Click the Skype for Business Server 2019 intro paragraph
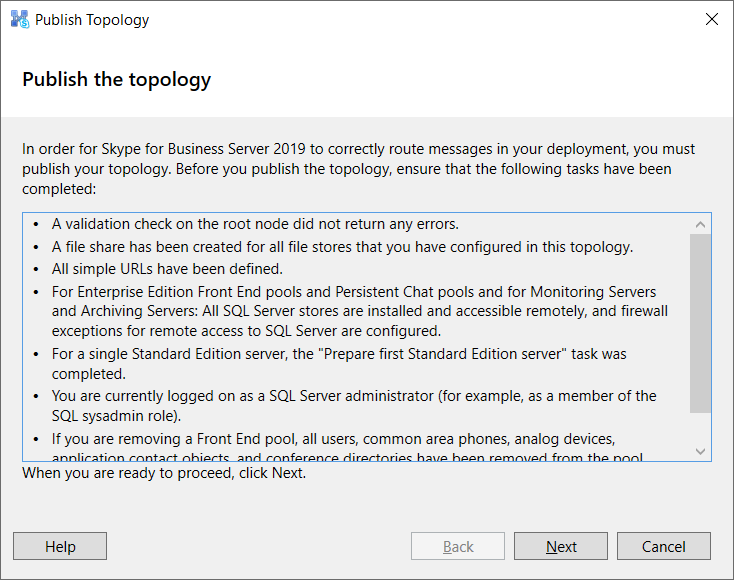The height and width of the screenshot is (580, 734). (360, 168)
